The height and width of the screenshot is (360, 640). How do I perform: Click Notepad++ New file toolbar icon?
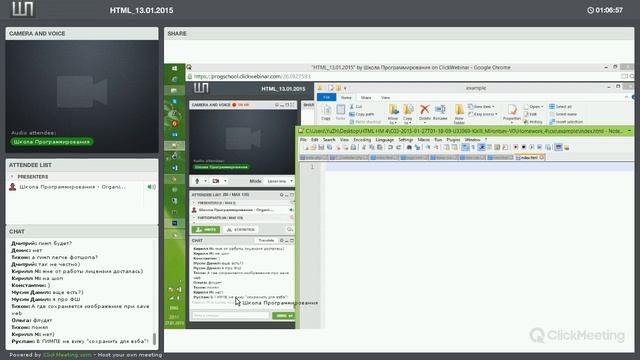coord(307,147)
